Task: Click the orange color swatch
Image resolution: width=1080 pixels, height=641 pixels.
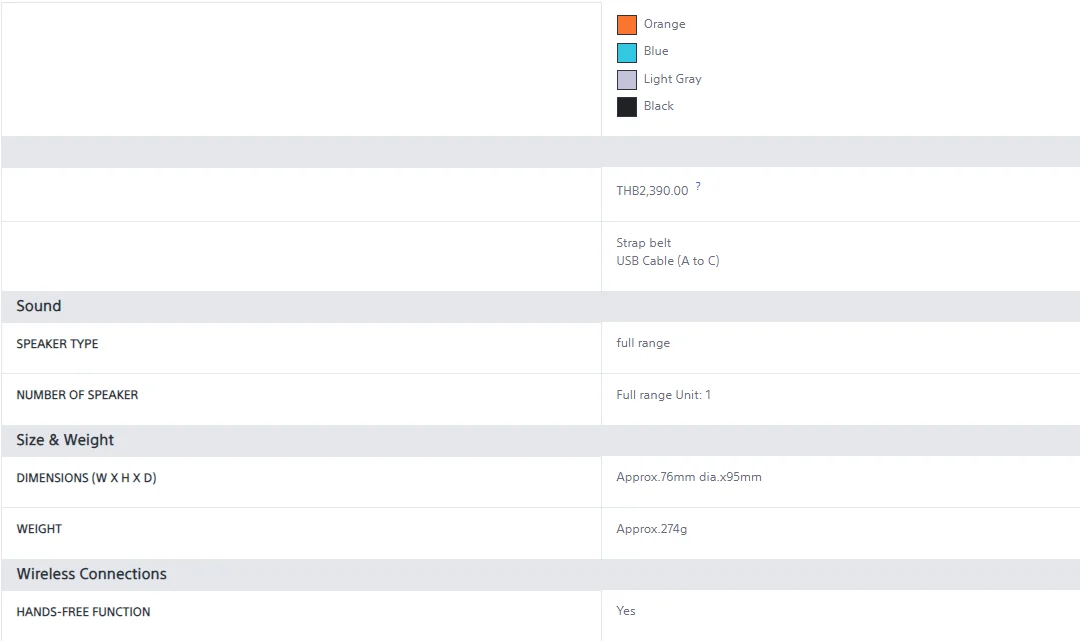Action: tap(627, 25)
